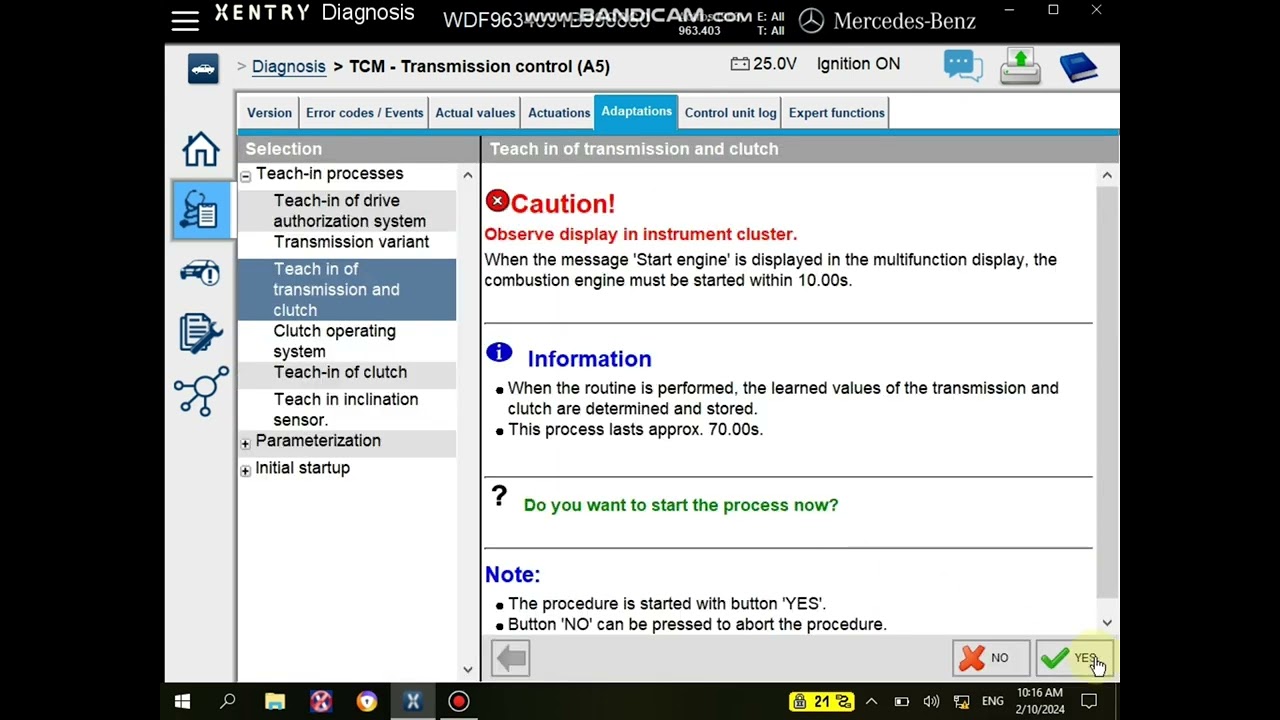Open the hamburger main menu
The width and height of the screenshot is (1280, 720).
coord(185,21)
